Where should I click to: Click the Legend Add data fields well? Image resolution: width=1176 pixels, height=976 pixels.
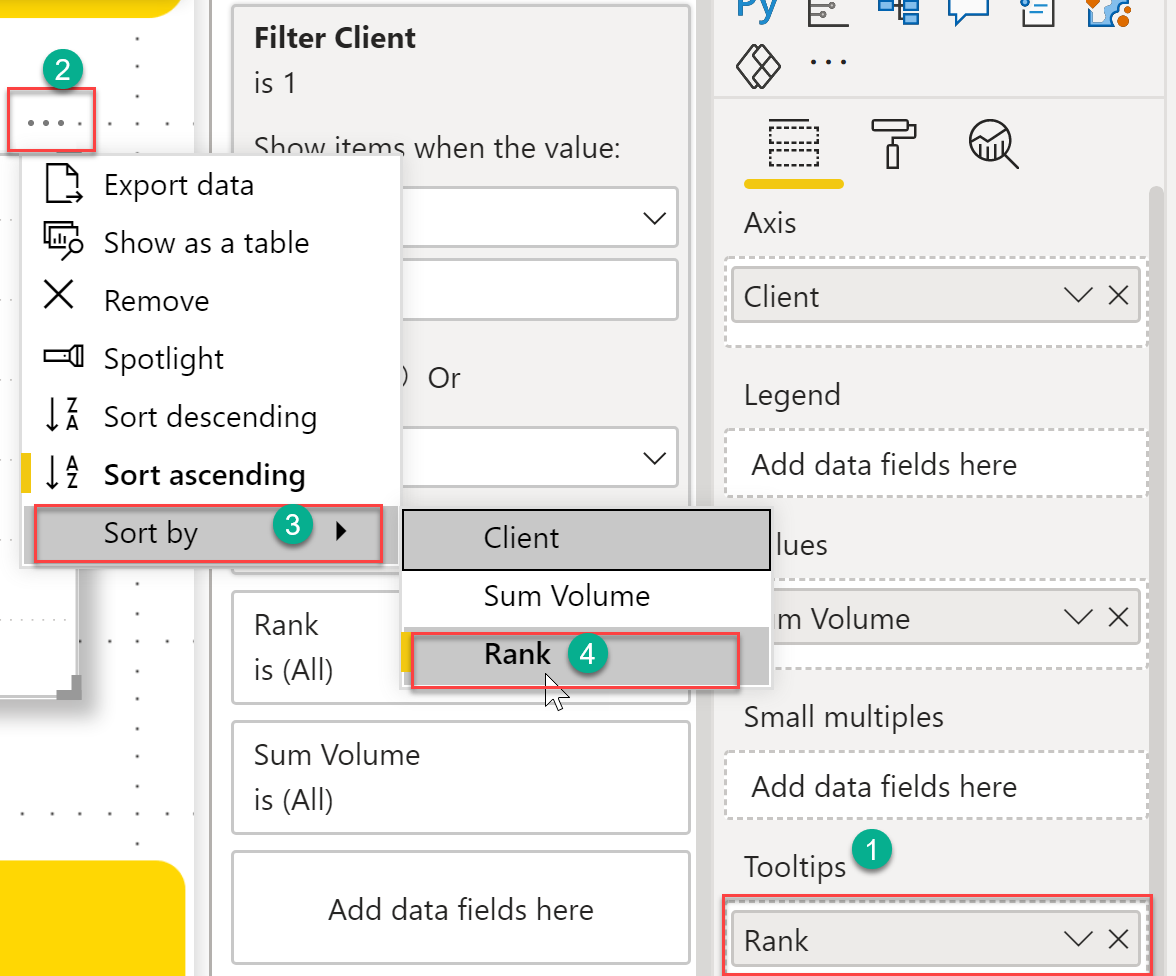click(884, 465)
